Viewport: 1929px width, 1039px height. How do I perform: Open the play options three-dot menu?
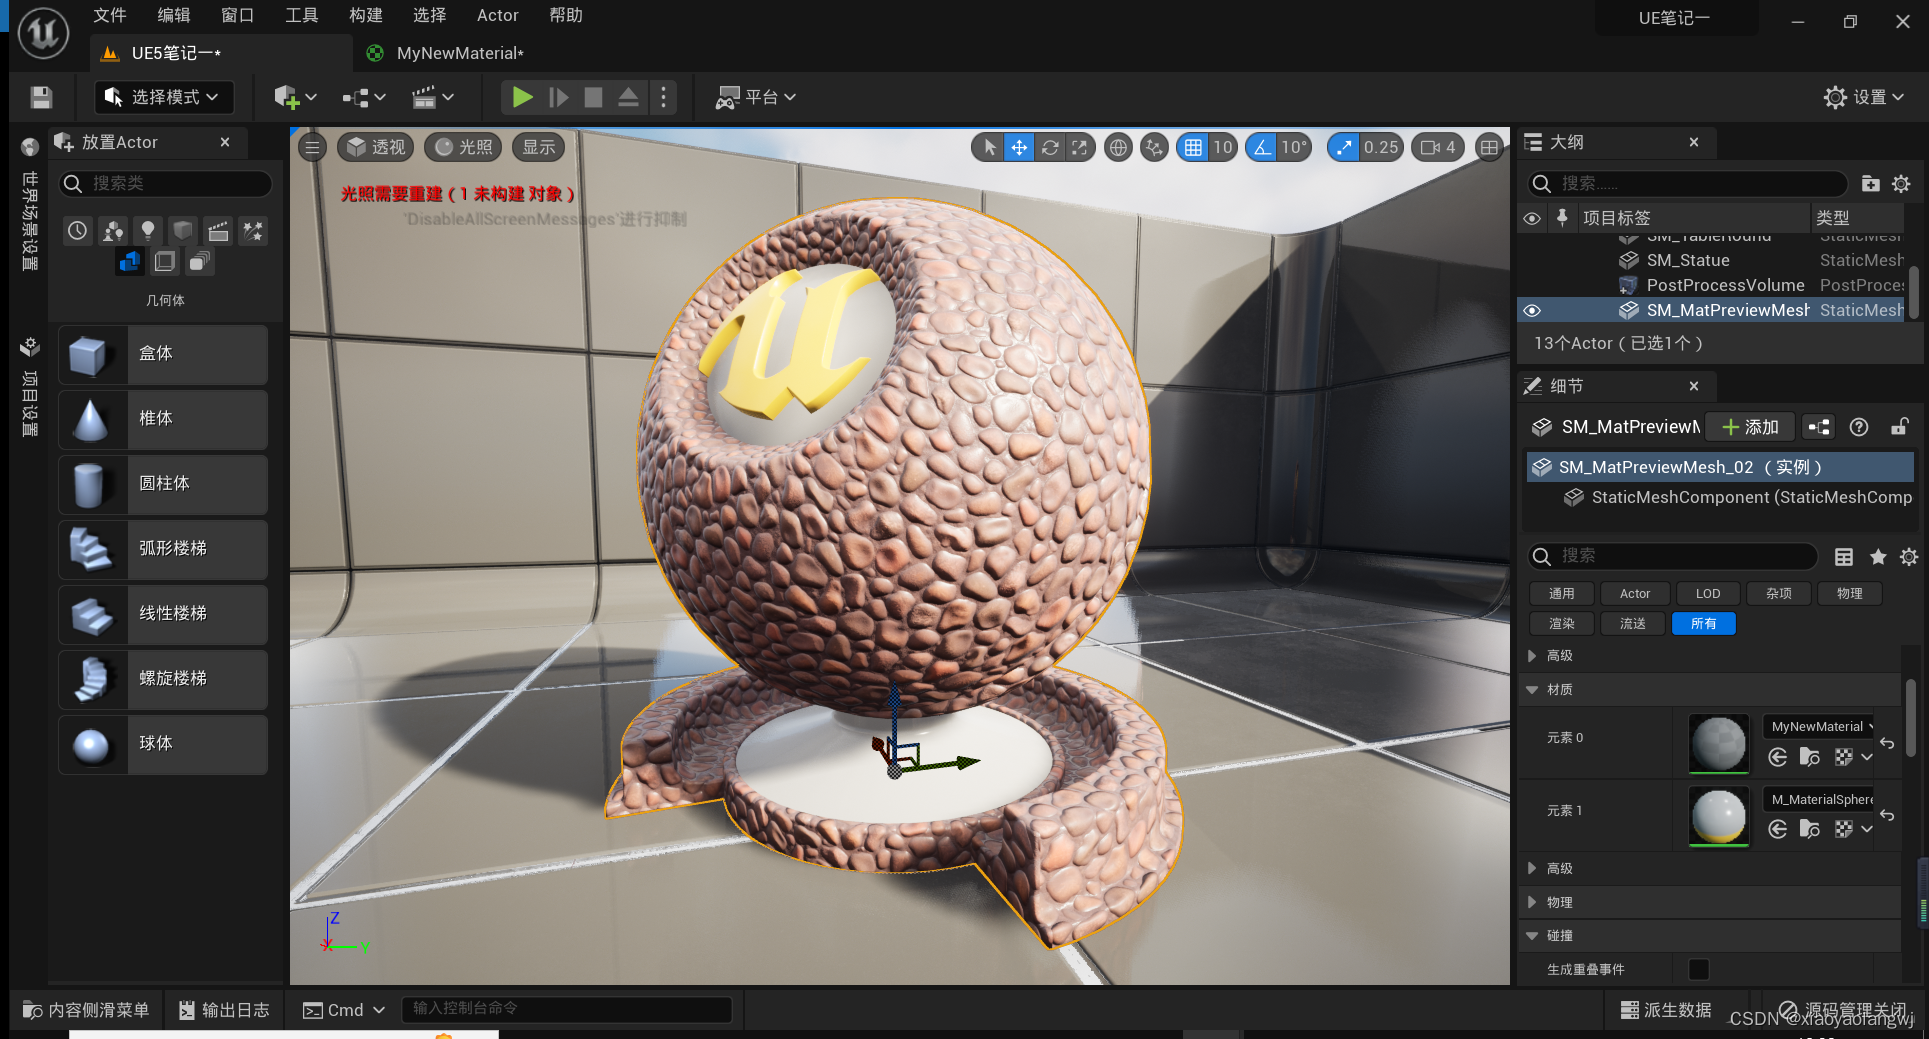(663, 97)
